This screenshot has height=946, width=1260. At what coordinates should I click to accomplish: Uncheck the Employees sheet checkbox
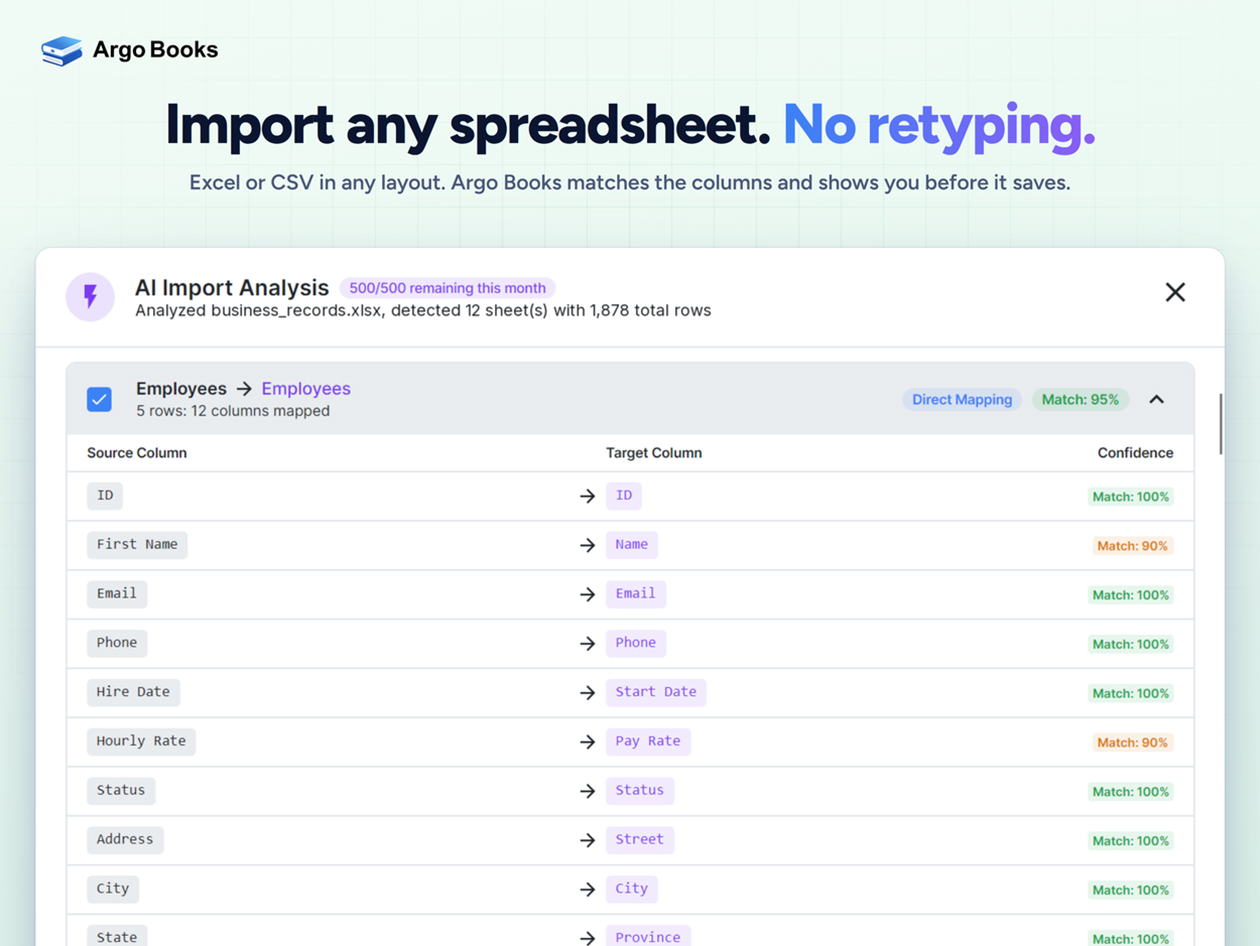tap(99, 399)
